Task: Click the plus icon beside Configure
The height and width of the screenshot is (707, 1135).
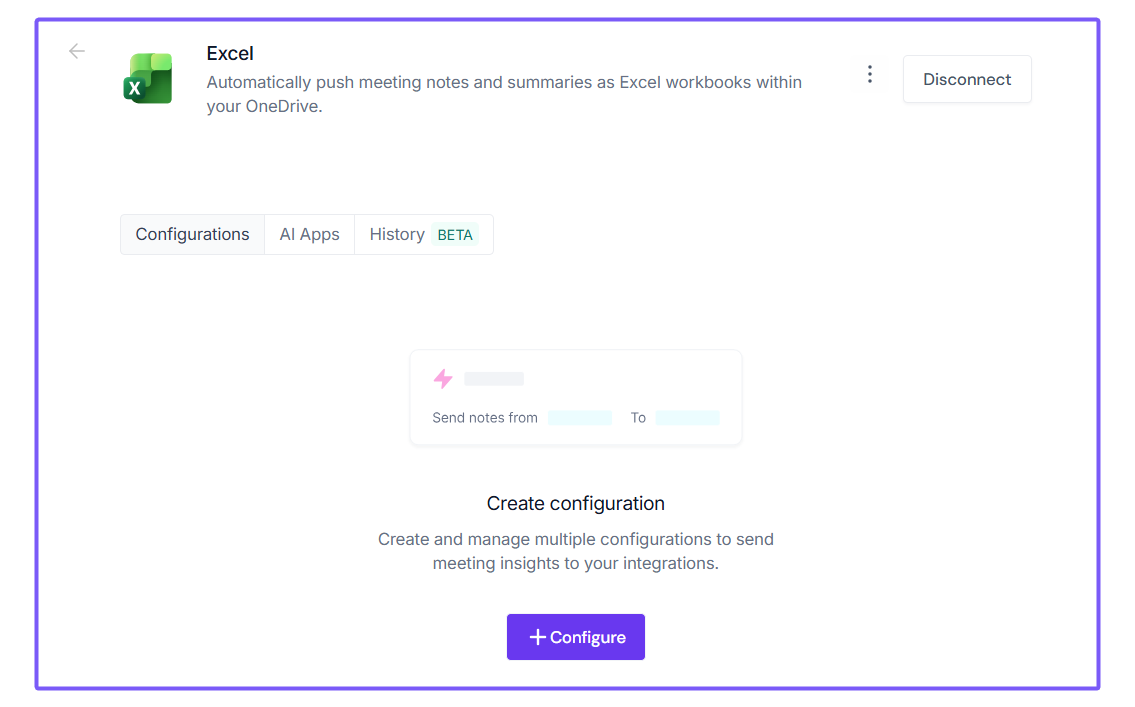Action: (537, 637)
